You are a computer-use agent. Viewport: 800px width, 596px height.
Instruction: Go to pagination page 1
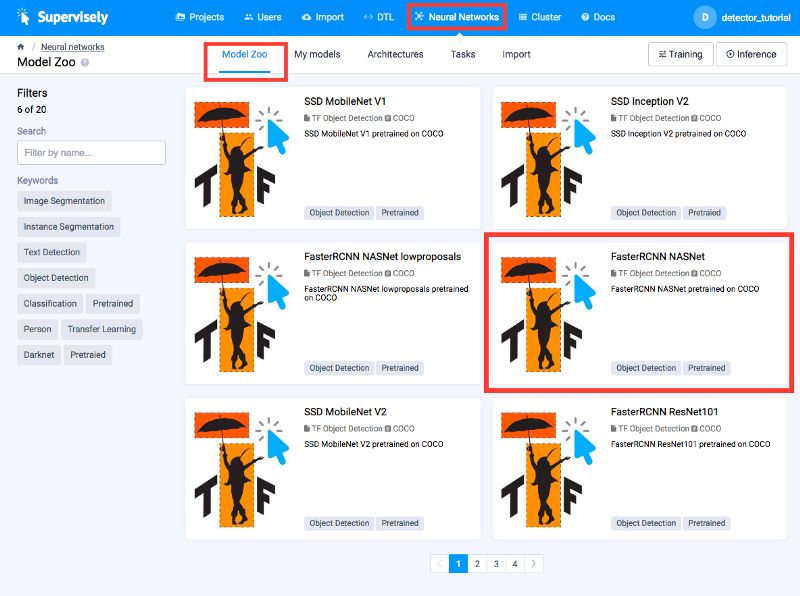[458, 564]
